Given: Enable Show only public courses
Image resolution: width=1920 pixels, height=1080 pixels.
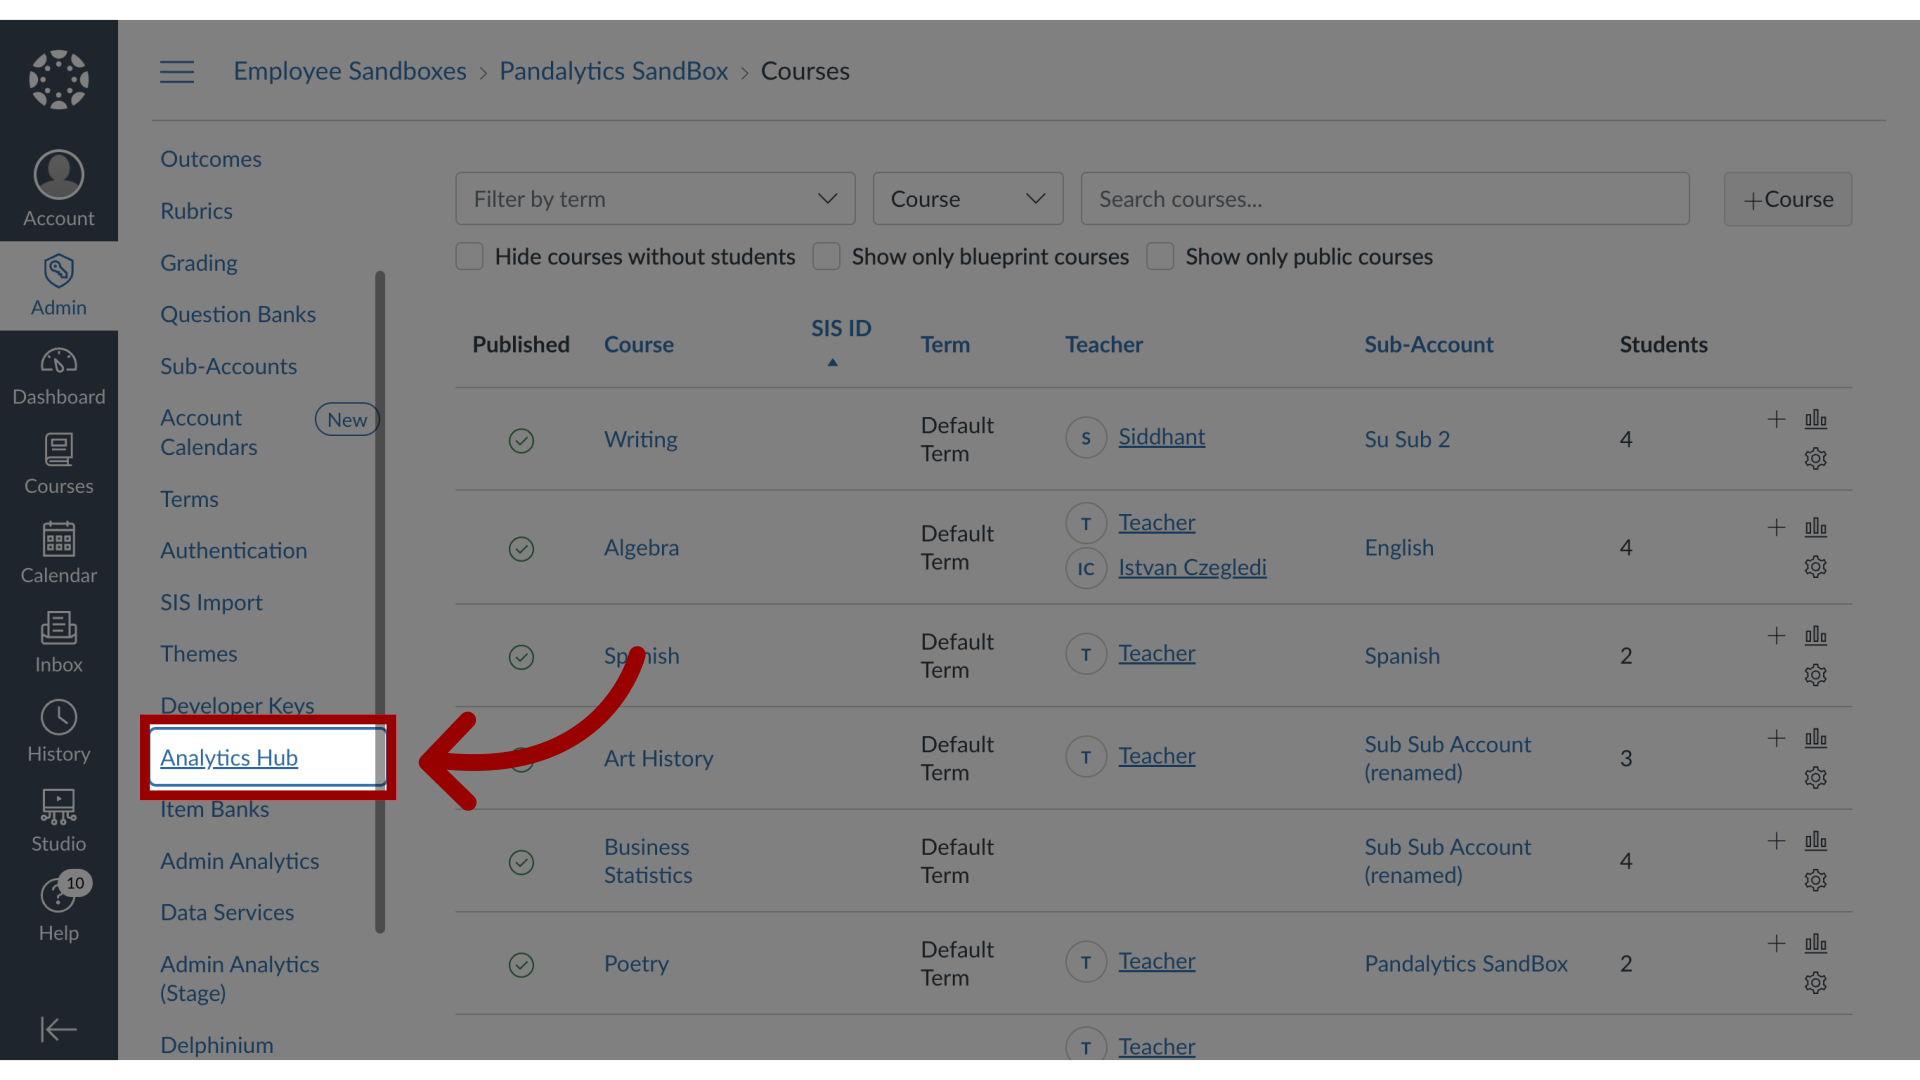Looking at the screenshot, I should click(1160, 256).
